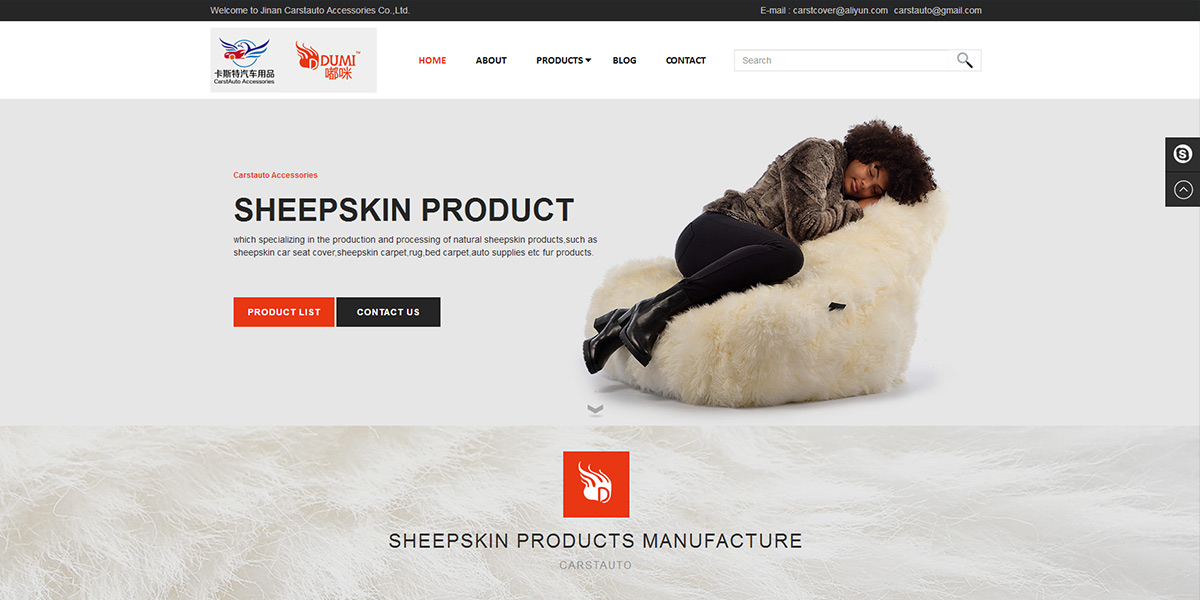Click the search magnifier icon
This screenshot has width=1200, height=600.
click(x=964, y=60)
